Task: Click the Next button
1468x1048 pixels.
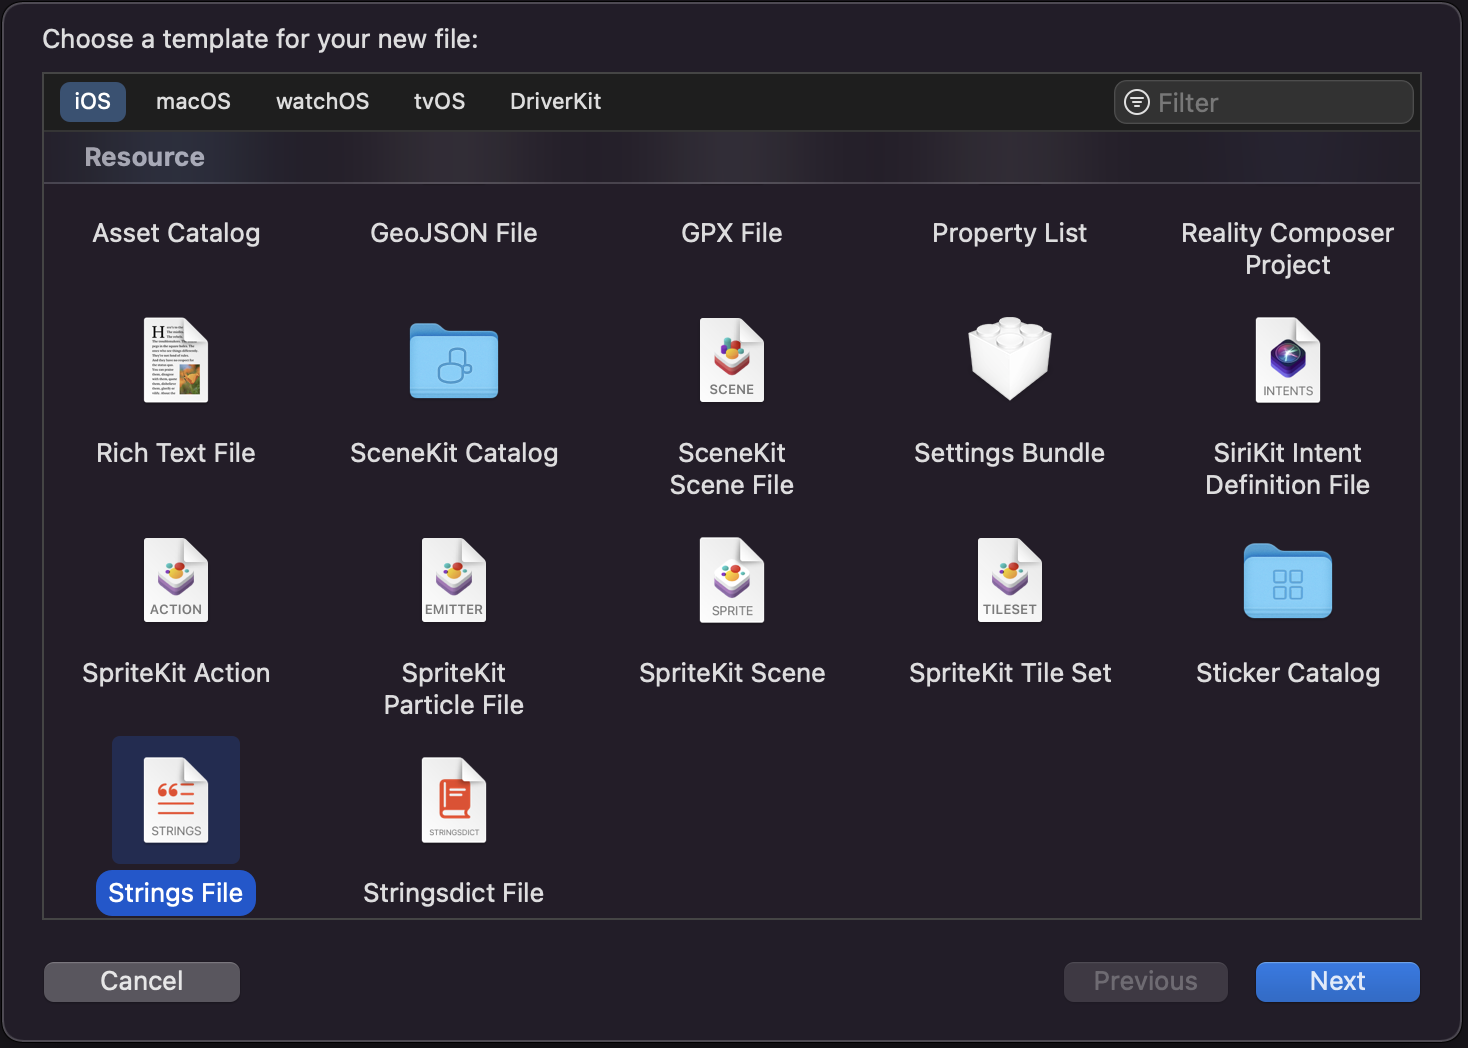Action: 1338,982
